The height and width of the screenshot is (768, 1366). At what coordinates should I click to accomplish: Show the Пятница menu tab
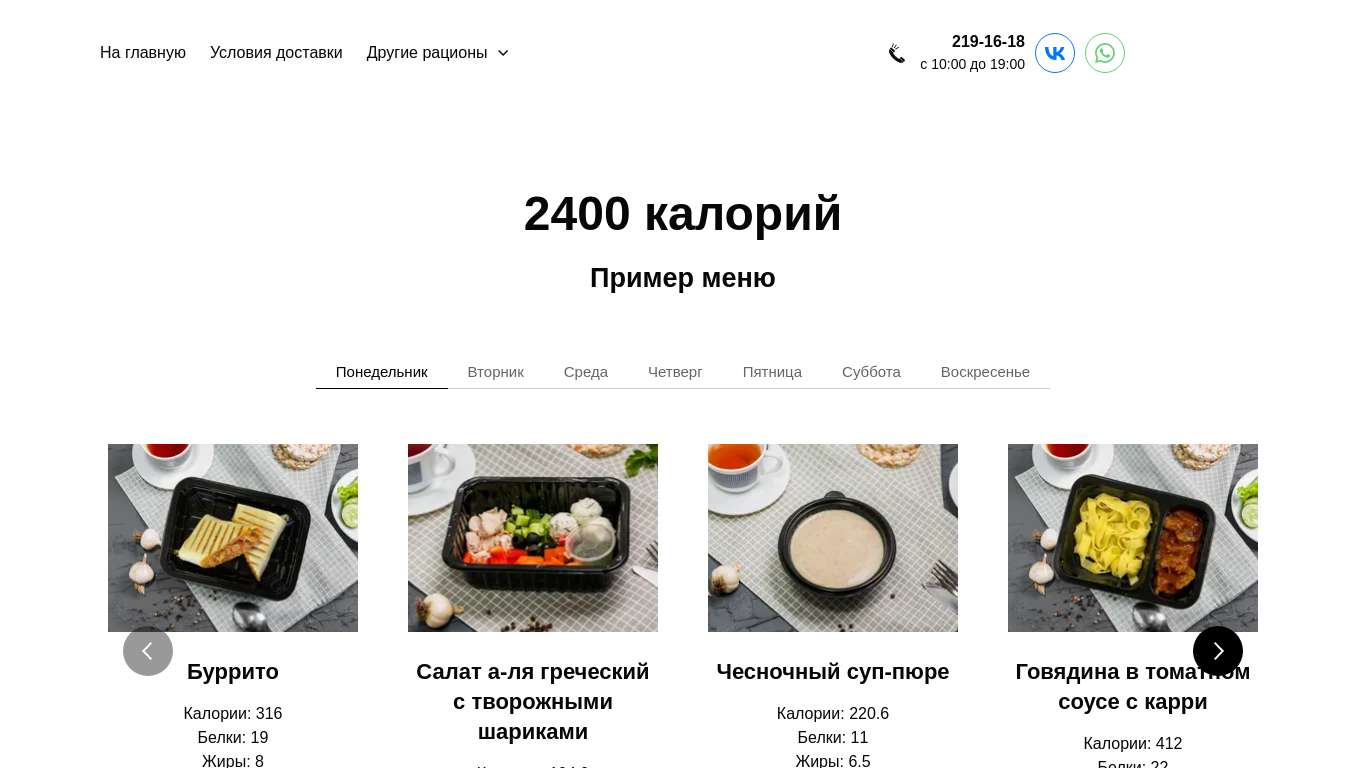pos(772,372)
